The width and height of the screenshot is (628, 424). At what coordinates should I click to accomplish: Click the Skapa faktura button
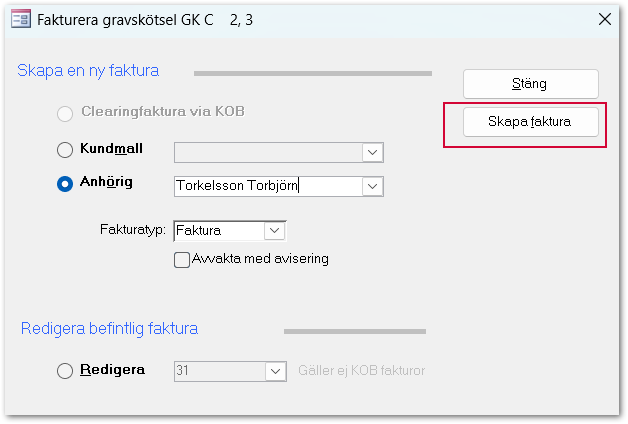point(530,122)
